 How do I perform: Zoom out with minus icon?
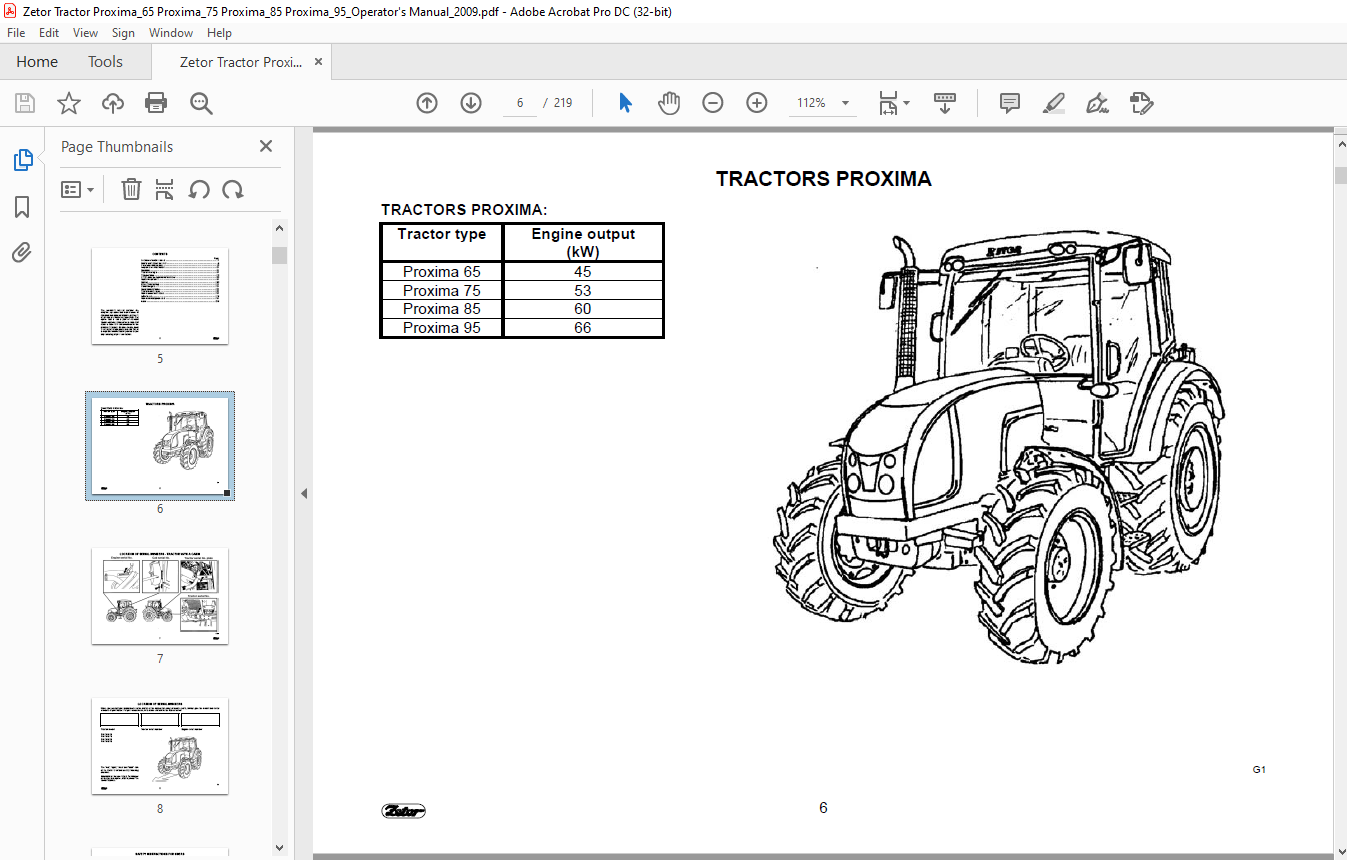point(713,103)
